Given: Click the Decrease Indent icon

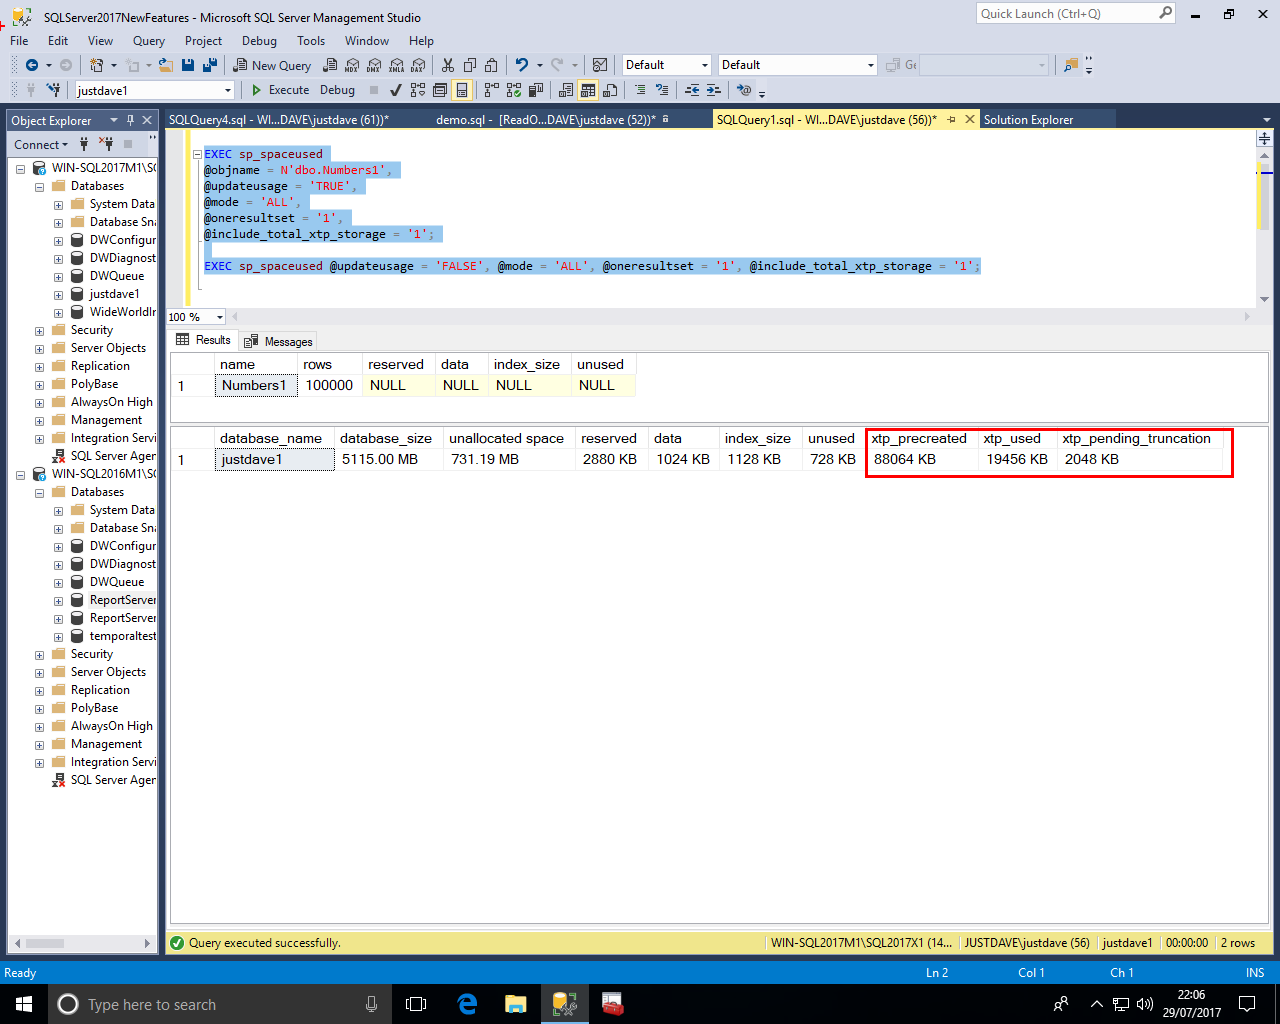Looking at the screenshot, I should (x=692, y=90).
